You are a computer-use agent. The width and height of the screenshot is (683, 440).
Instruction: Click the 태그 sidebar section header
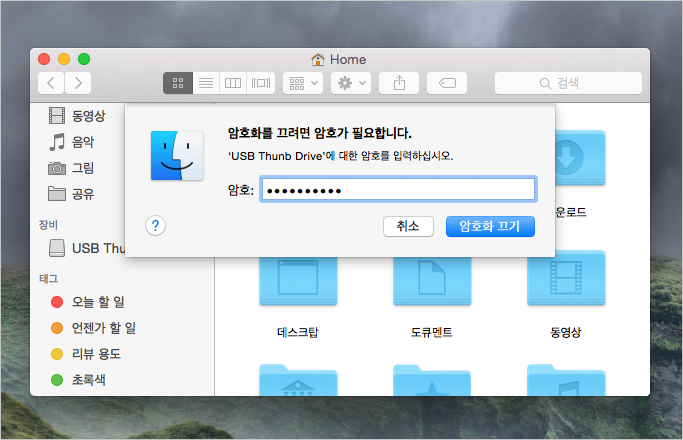pos(48,279)
